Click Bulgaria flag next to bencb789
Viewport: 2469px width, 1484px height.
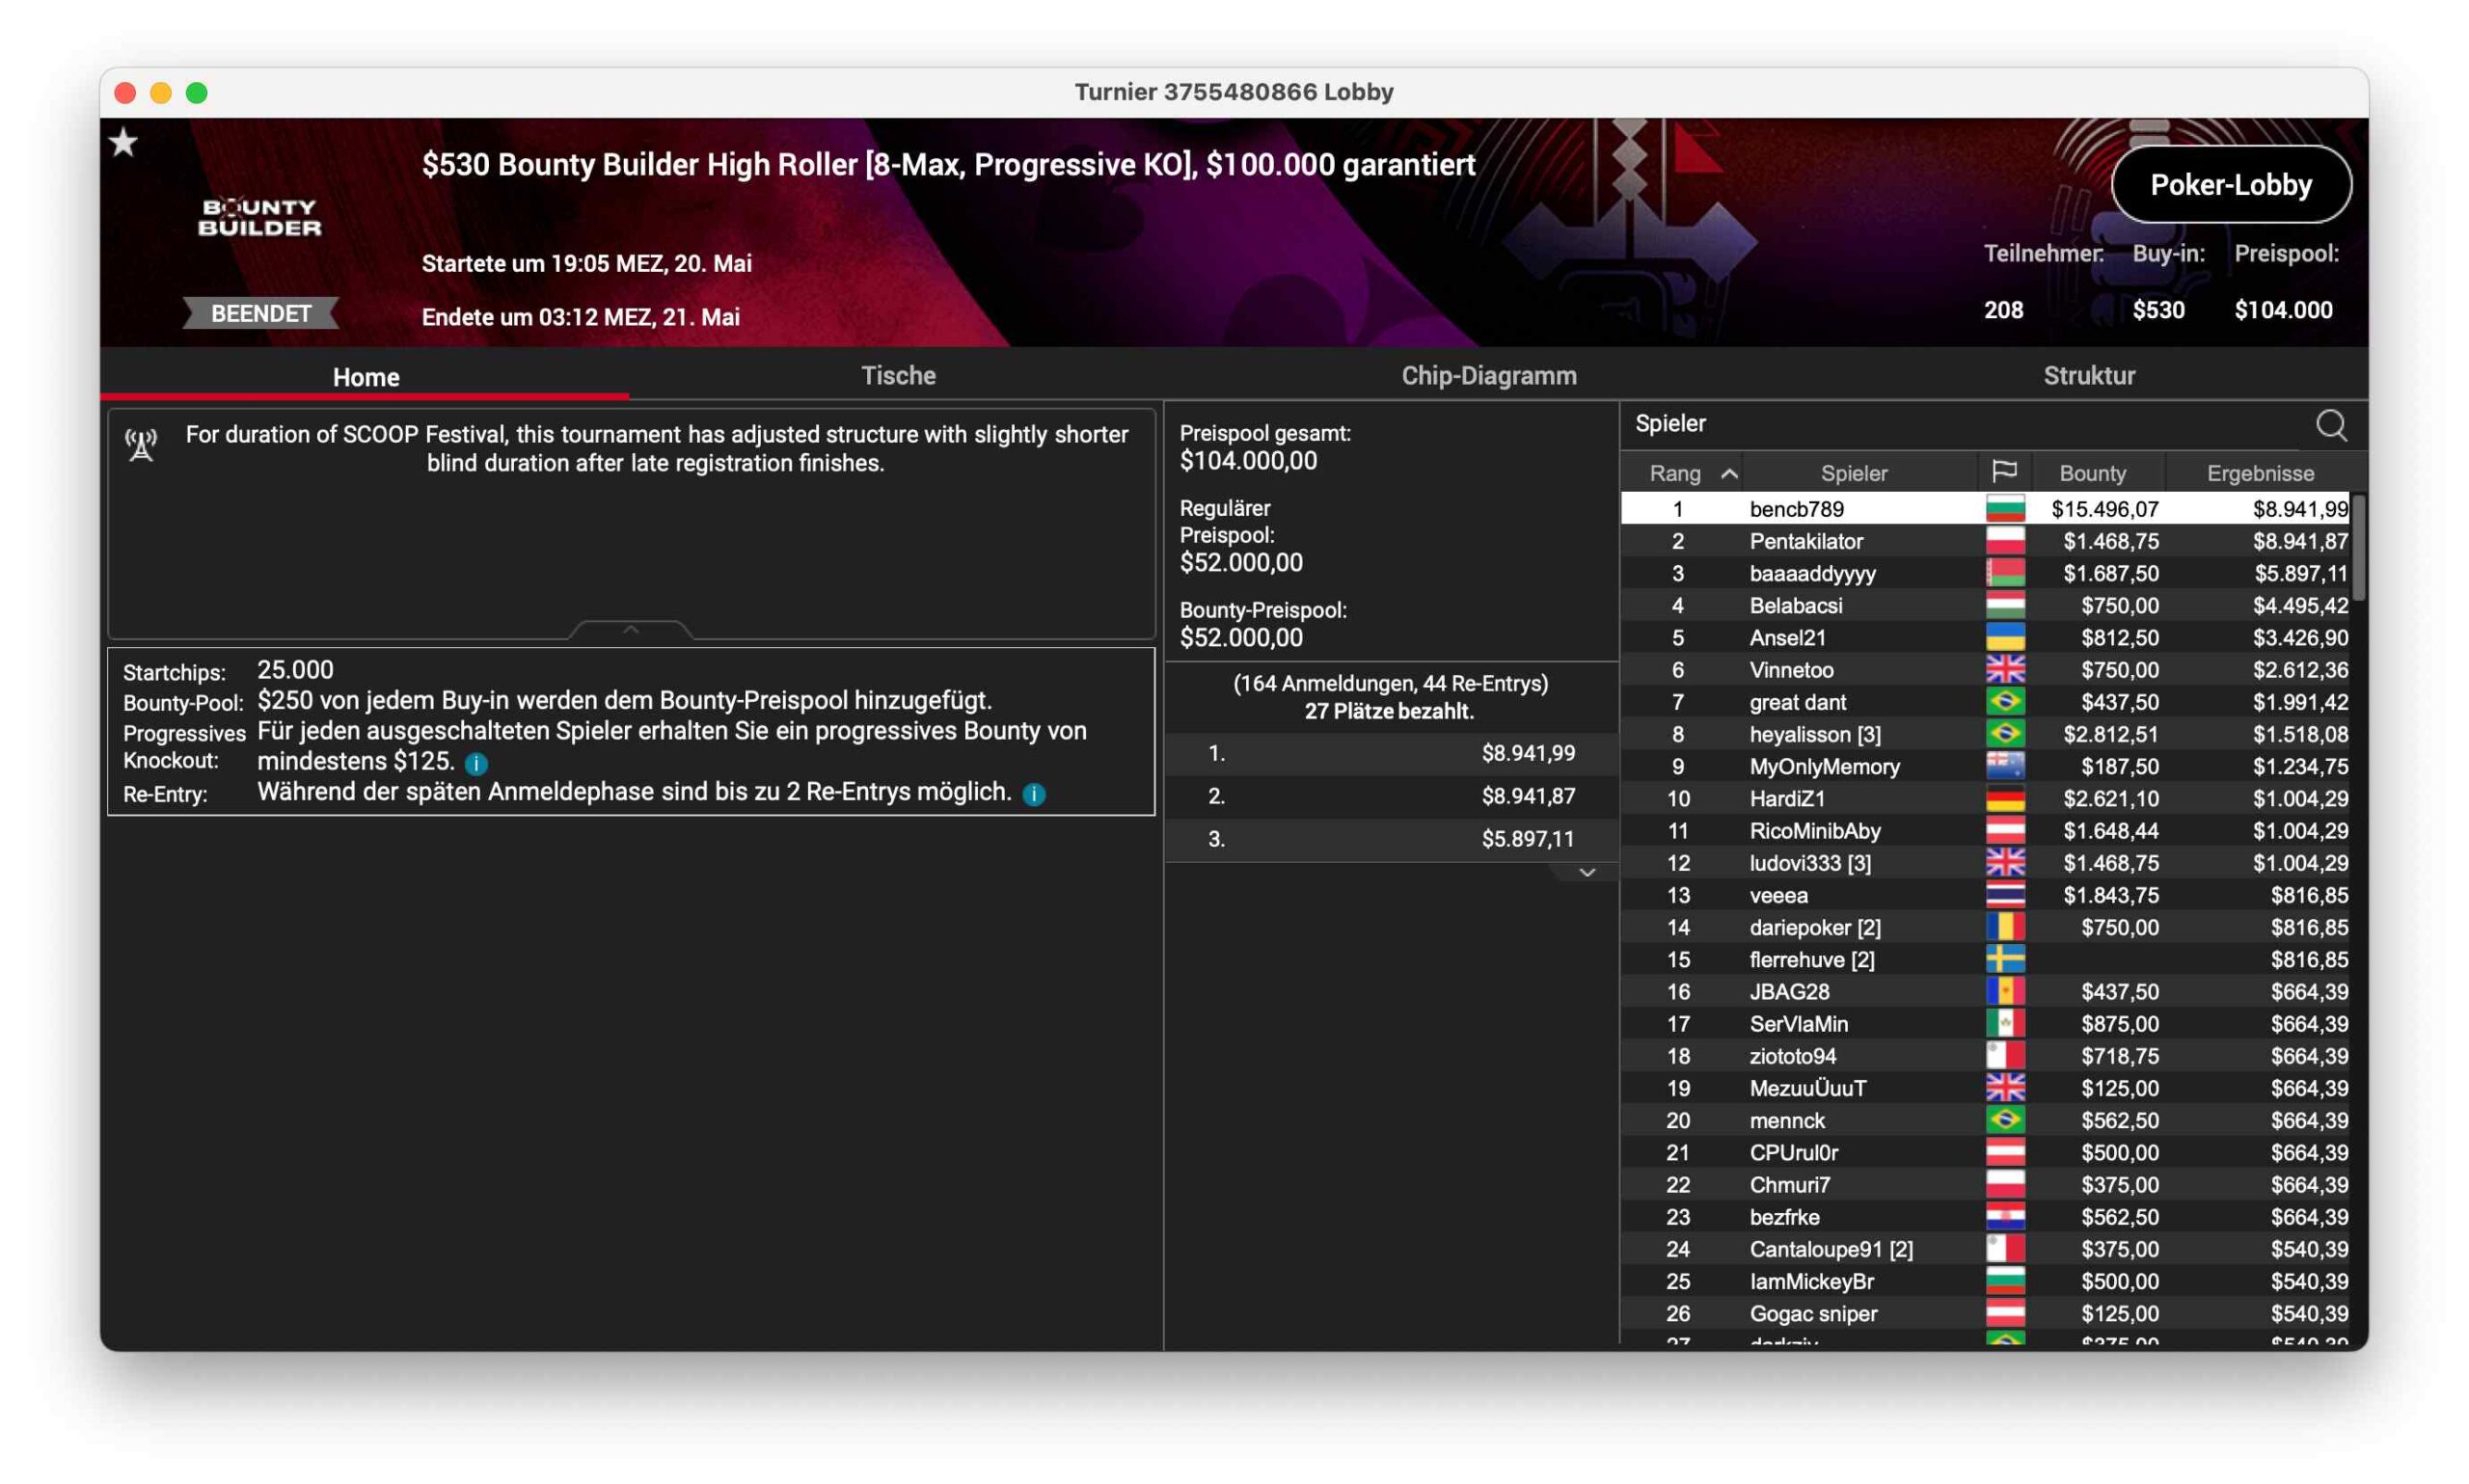[x=2004, y=509]
